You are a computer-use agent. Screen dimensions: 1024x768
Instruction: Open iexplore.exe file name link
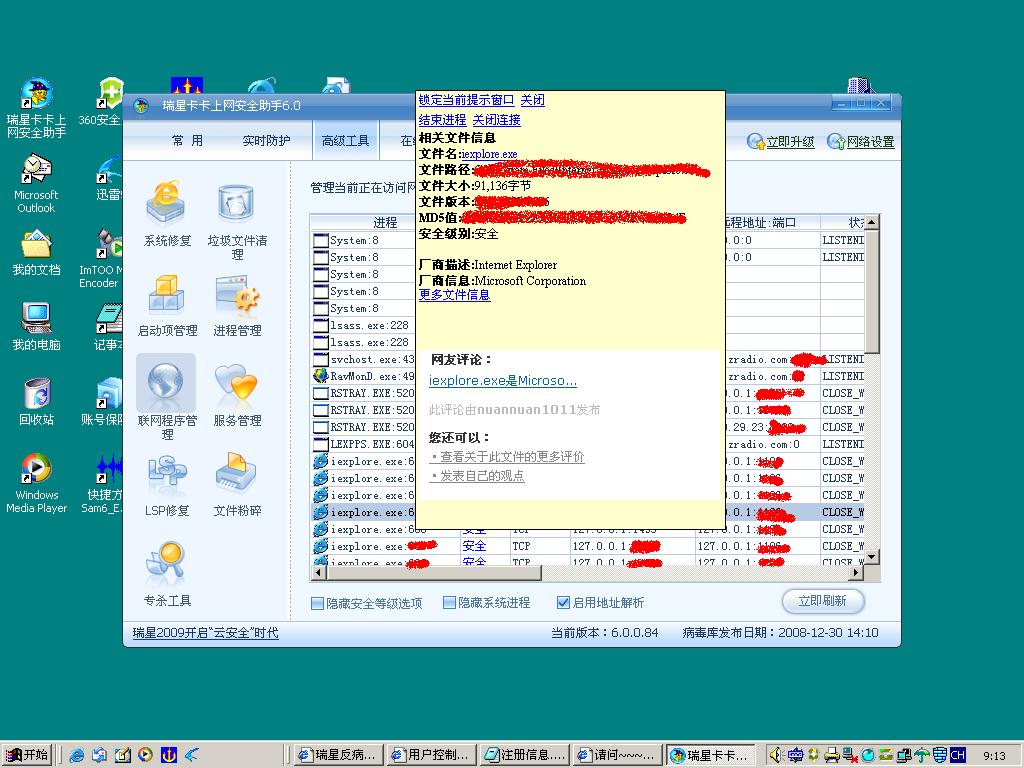pos(489,154)
